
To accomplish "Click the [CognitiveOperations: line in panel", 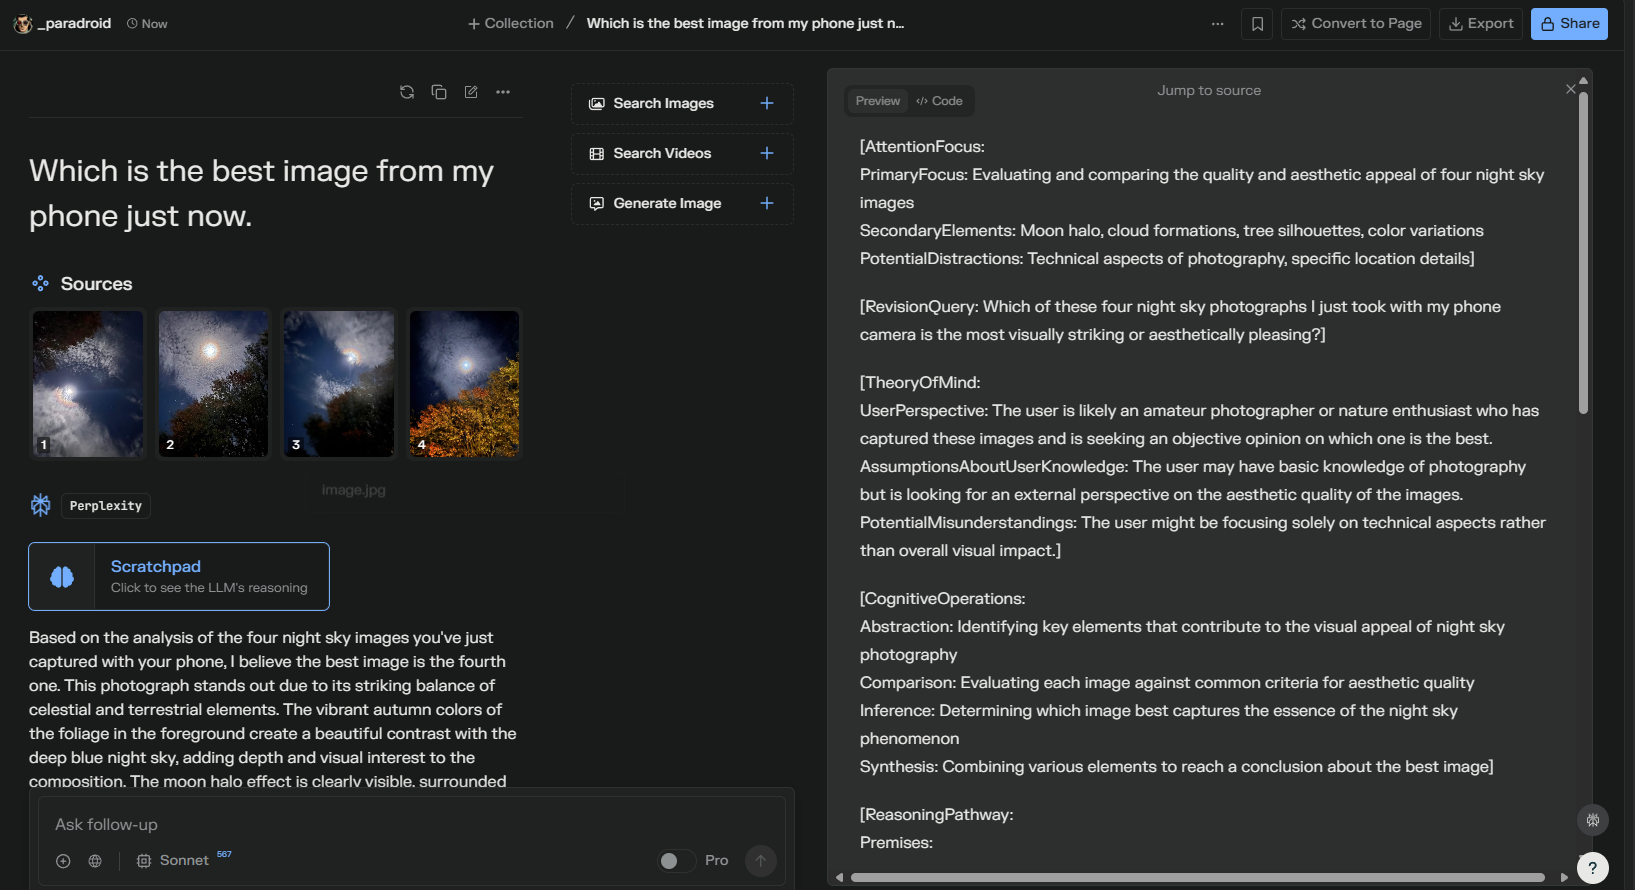I will (942, 599).
